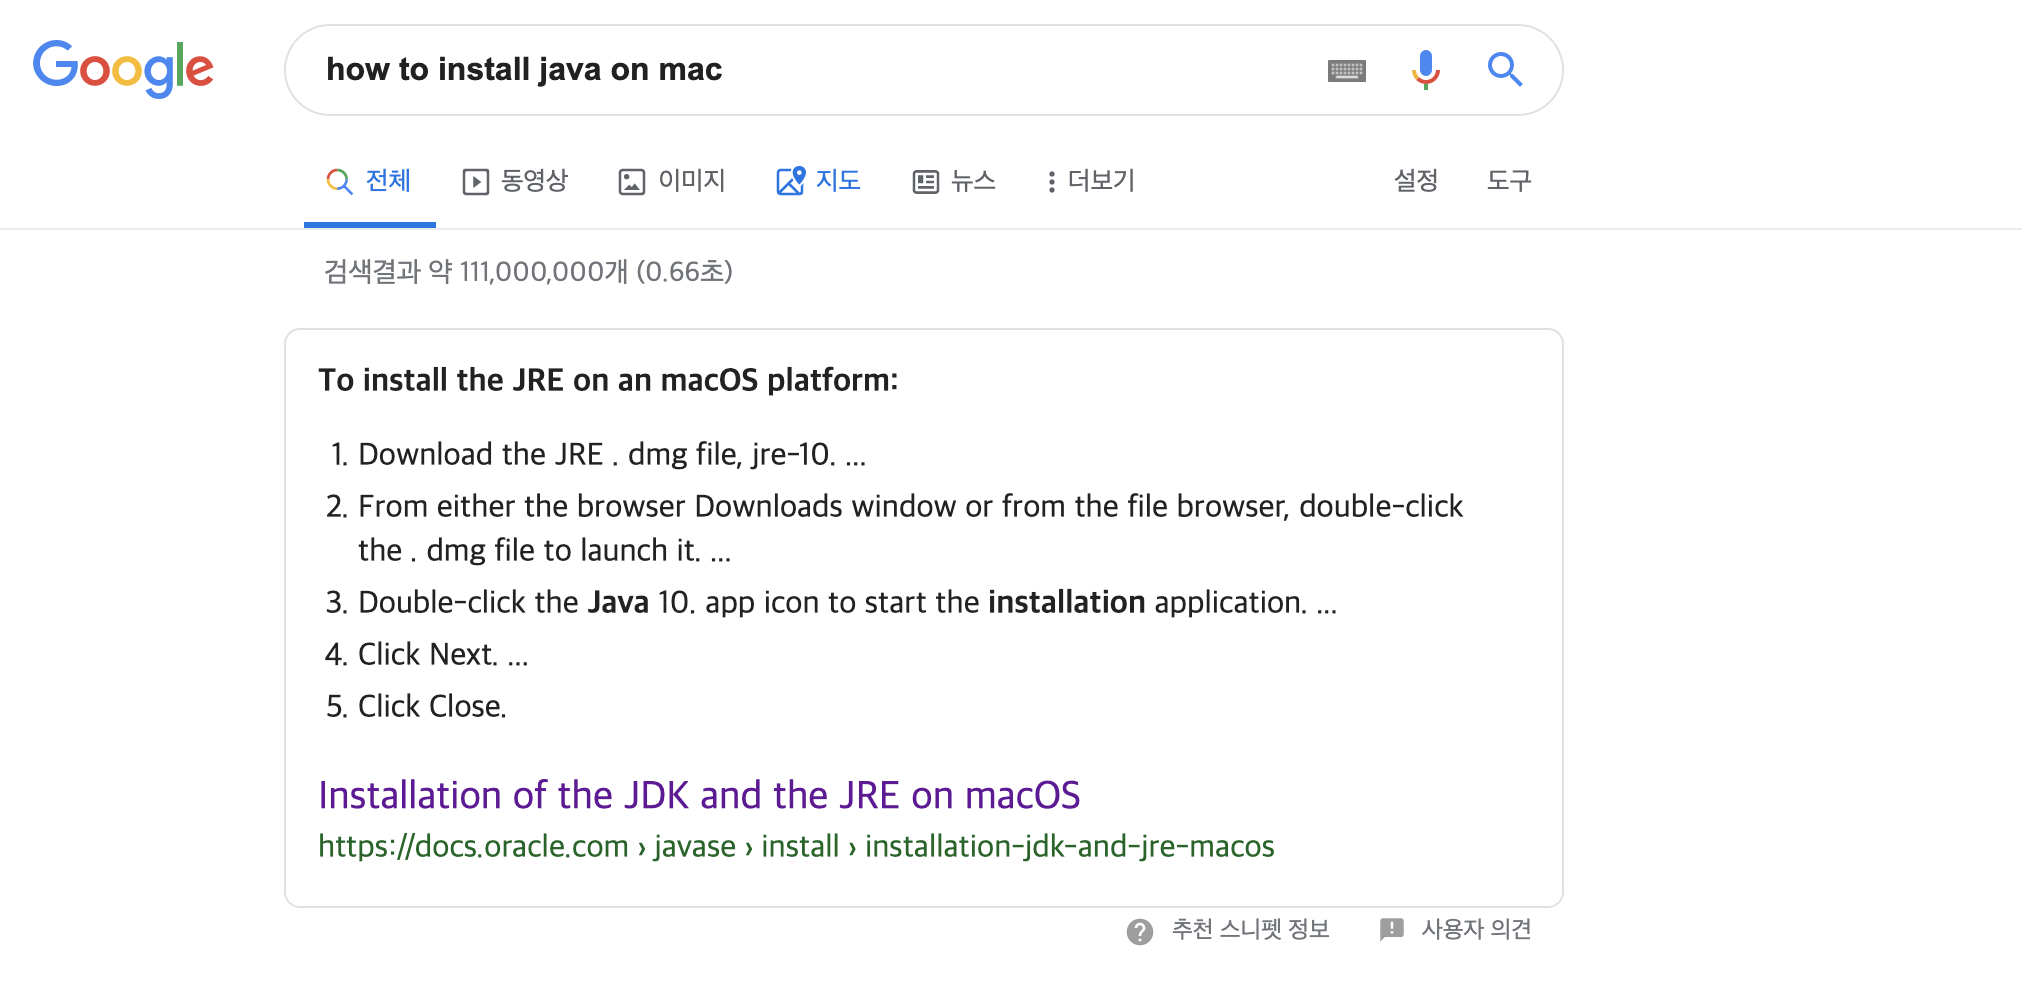Click the snippet heading 'To install the JRE on an macOS platform:'
This screenshot has height=994, width=2022.
point(608,381)
